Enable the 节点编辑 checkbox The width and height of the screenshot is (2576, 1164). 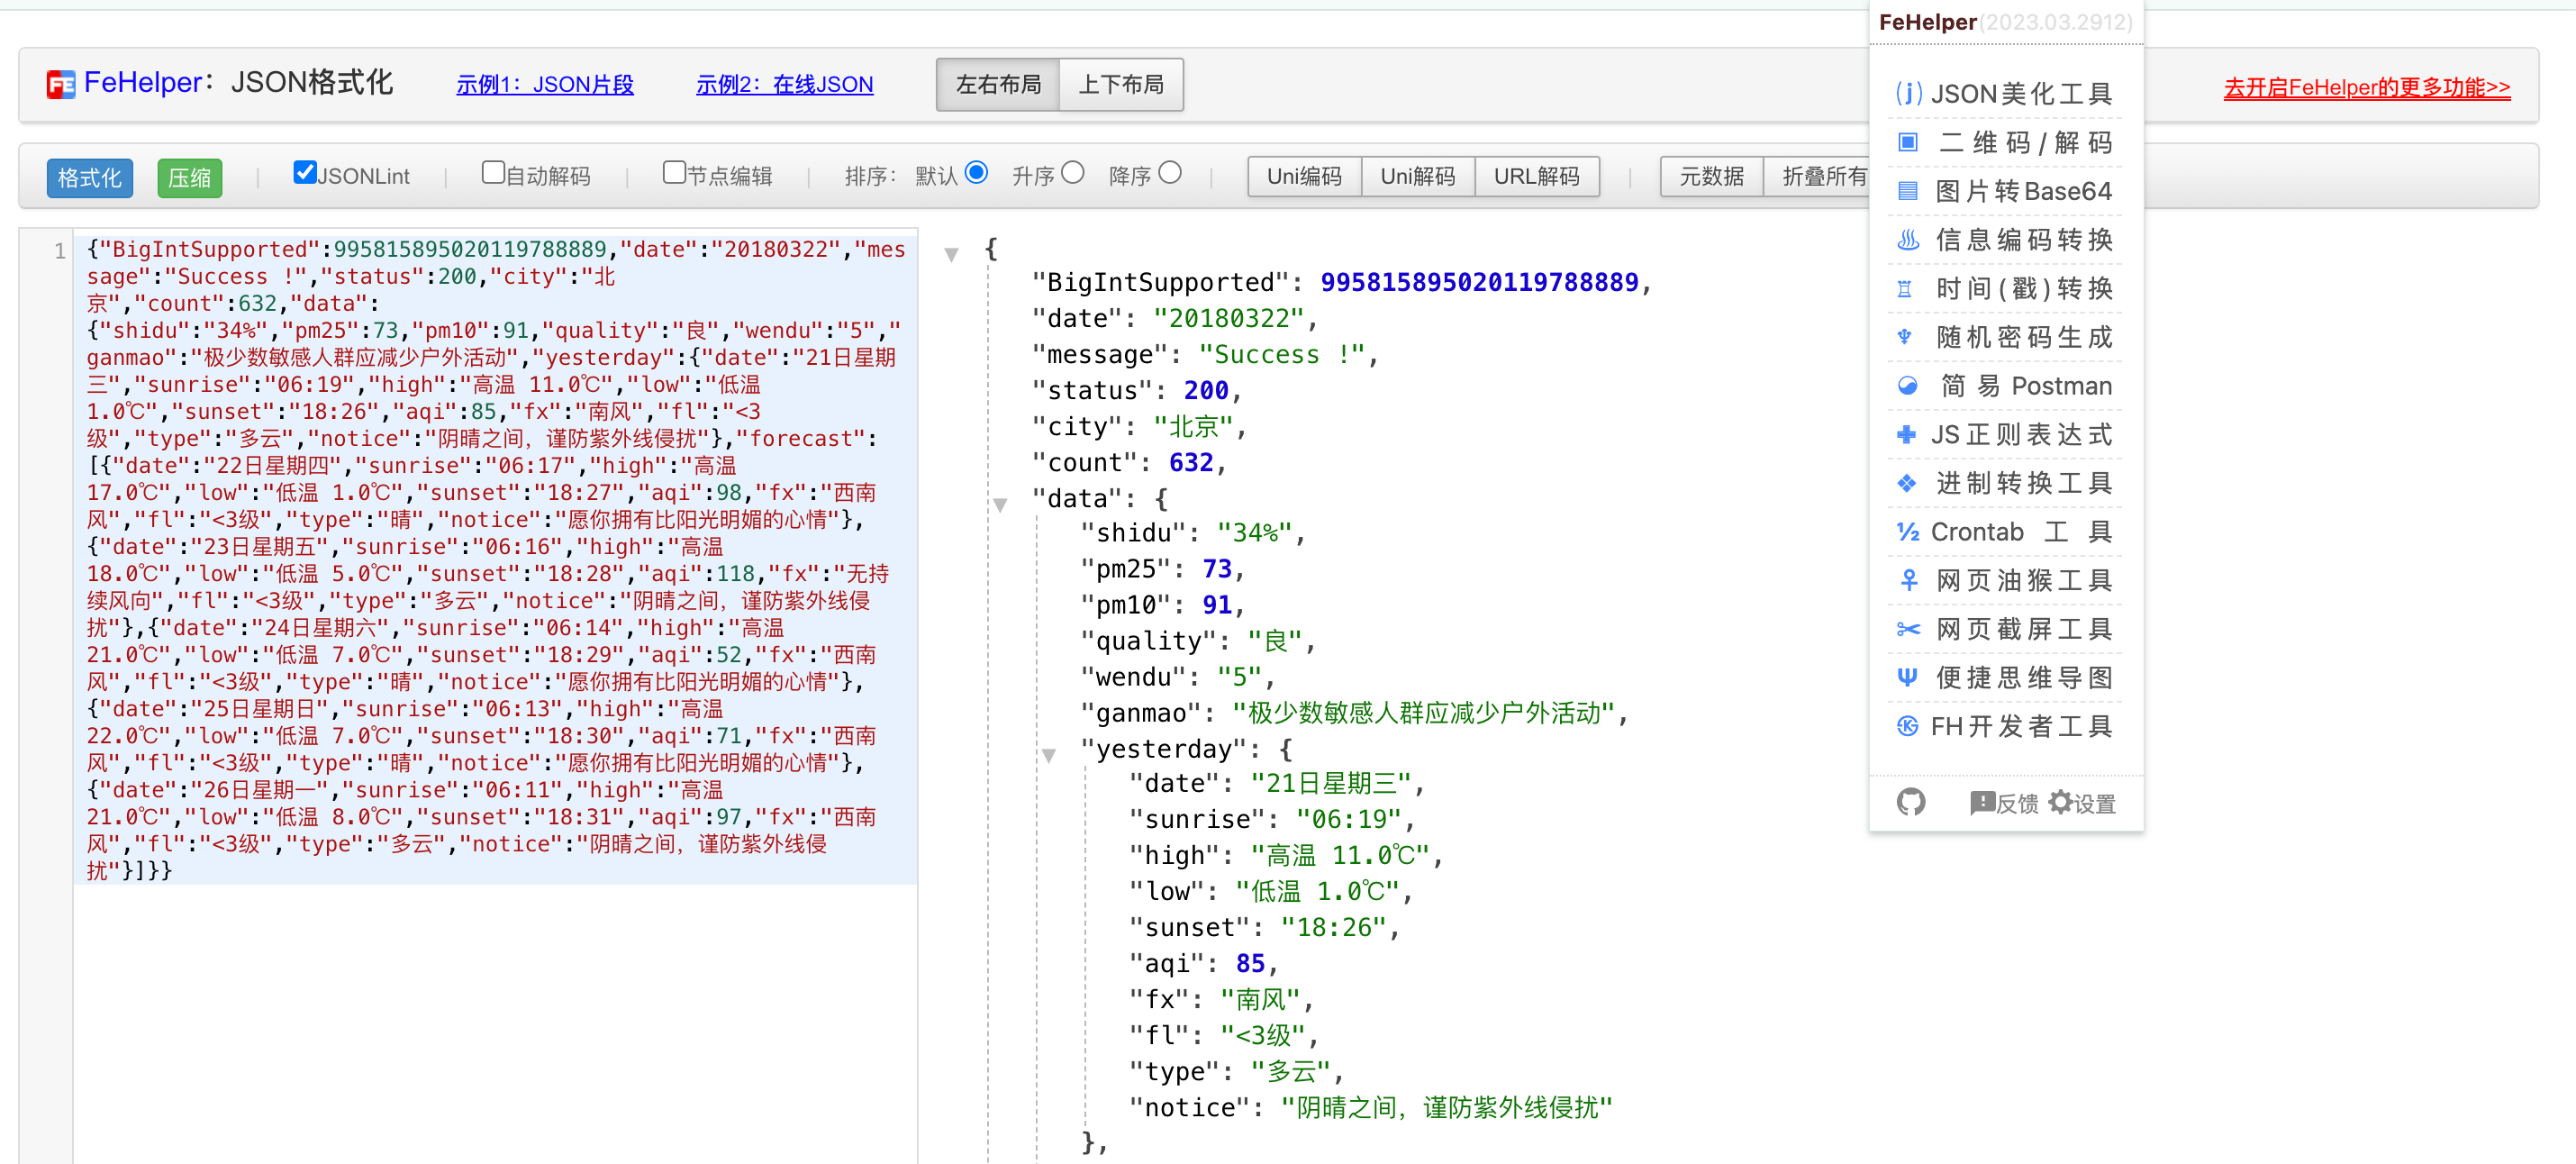pyautogui.click(x=674, y=172)
